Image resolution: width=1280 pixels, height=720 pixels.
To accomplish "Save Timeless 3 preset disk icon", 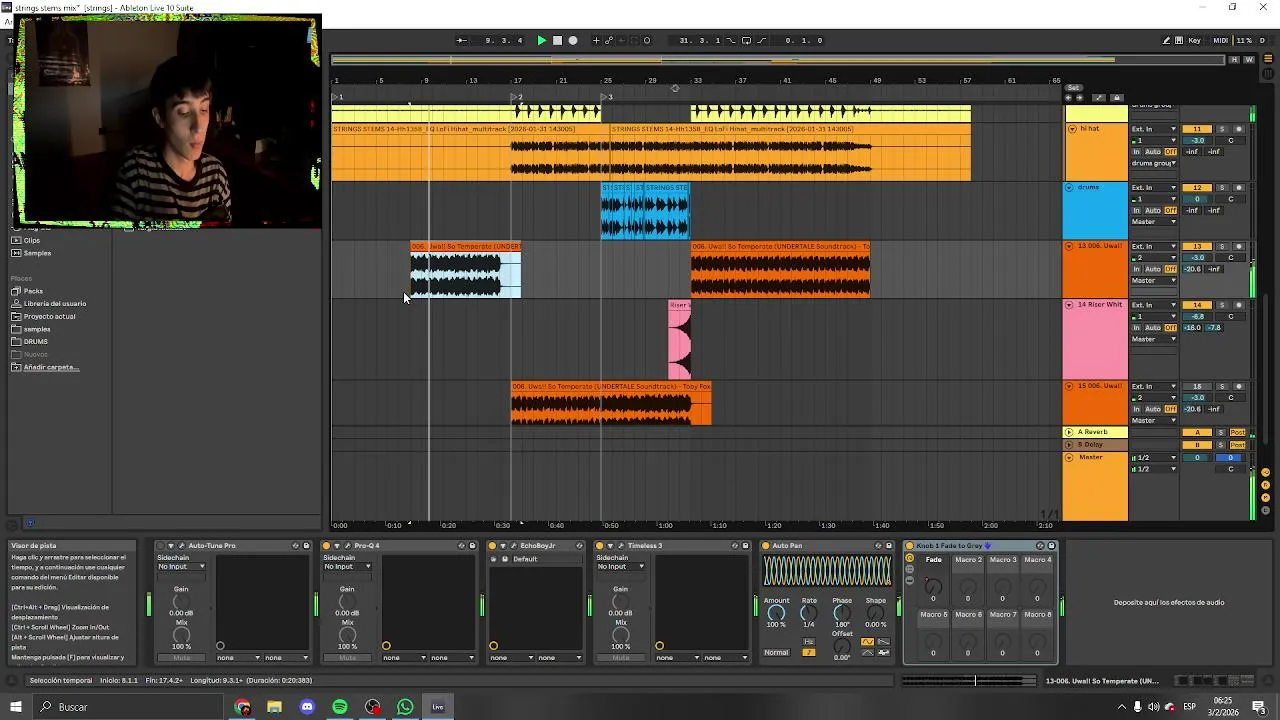I will point(746,546).
